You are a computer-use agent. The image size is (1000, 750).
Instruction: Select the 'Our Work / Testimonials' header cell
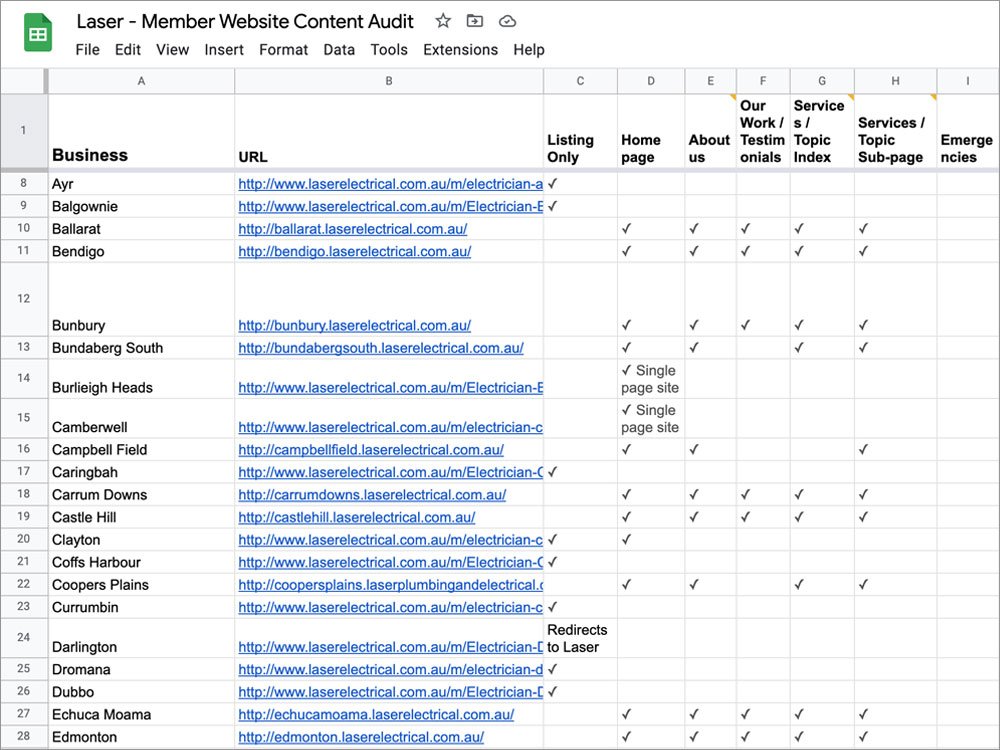(763, 131)
